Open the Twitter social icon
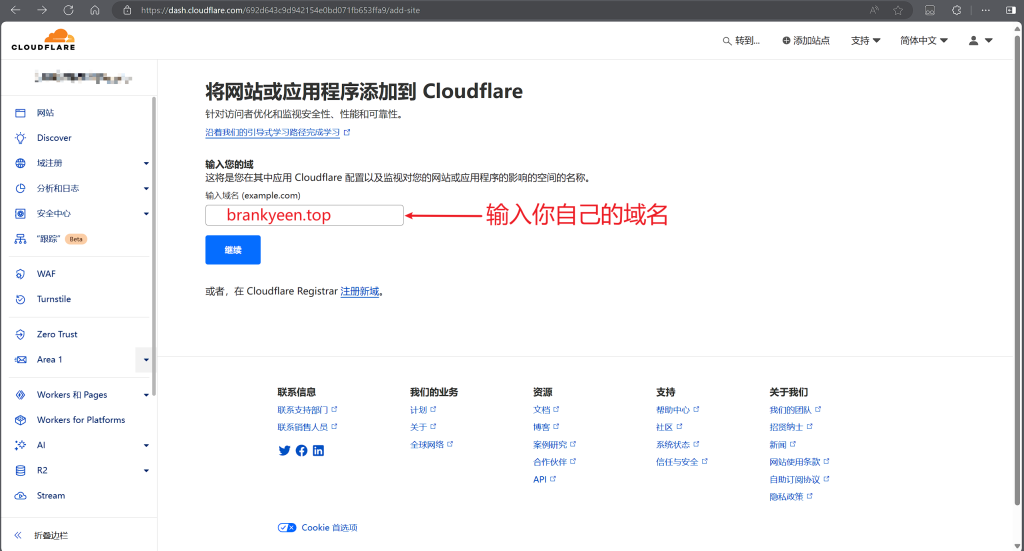Viewport: 1024px width, 551px height. point(284,451)
